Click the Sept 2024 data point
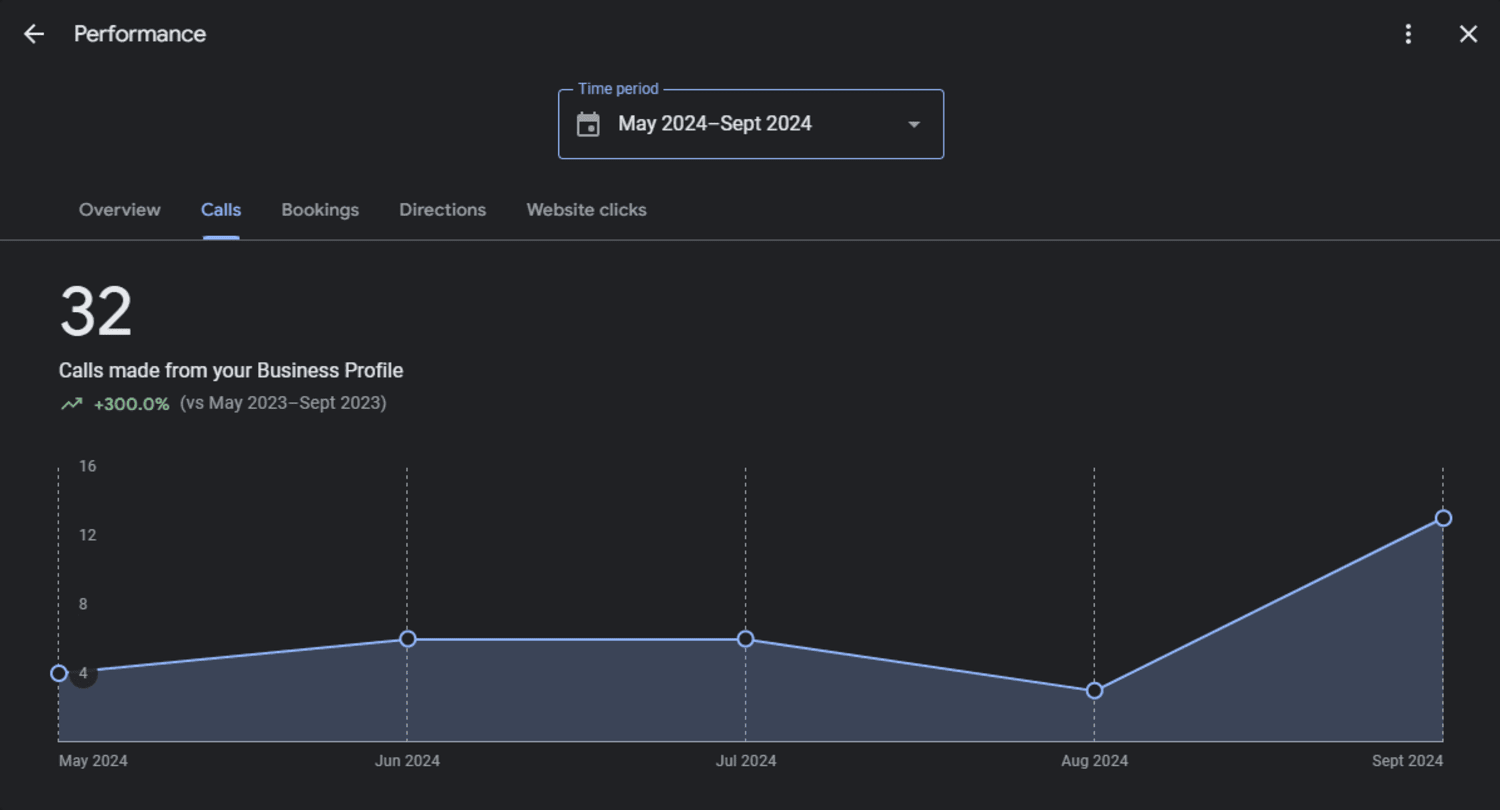 click(1443, 518)
